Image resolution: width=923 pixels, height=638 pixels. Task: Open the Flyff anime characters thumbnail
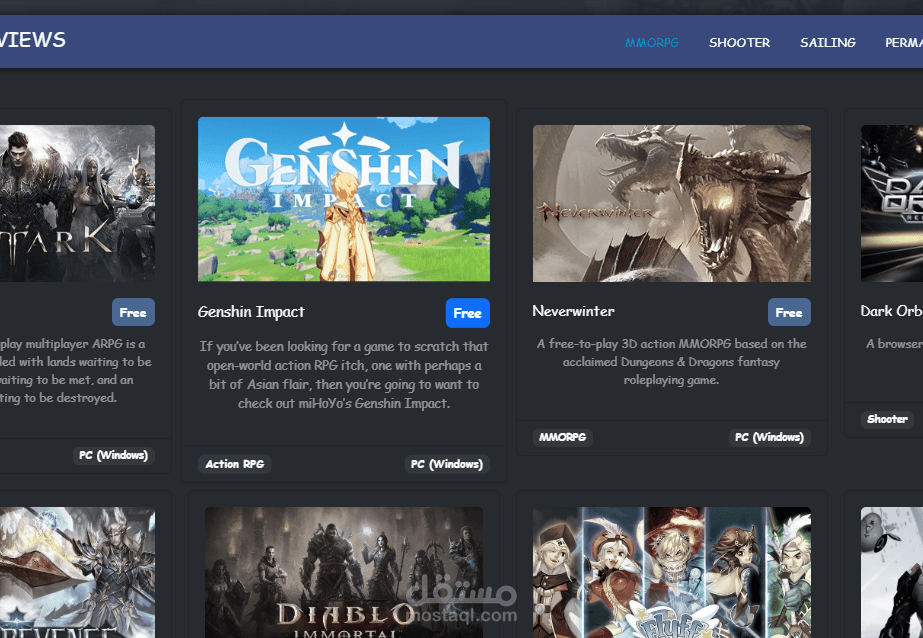click(672, 572)
